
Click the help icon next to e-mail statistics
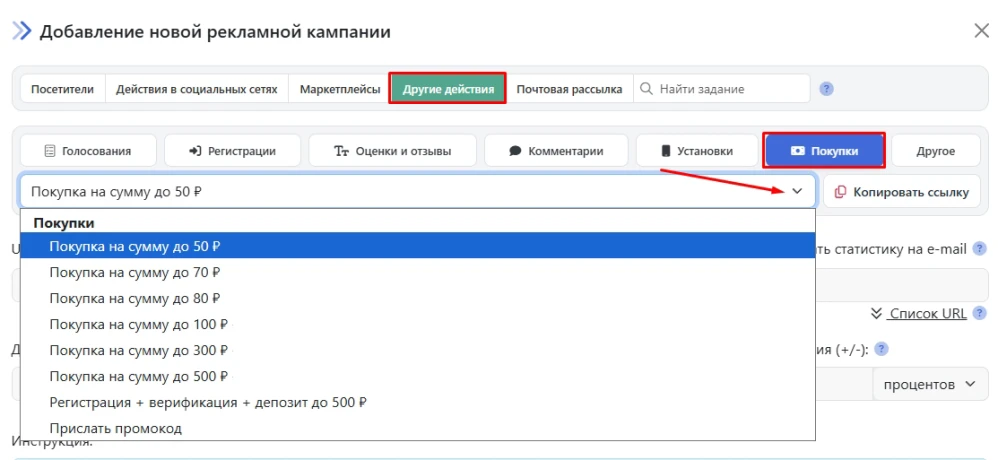coord(980,249)
